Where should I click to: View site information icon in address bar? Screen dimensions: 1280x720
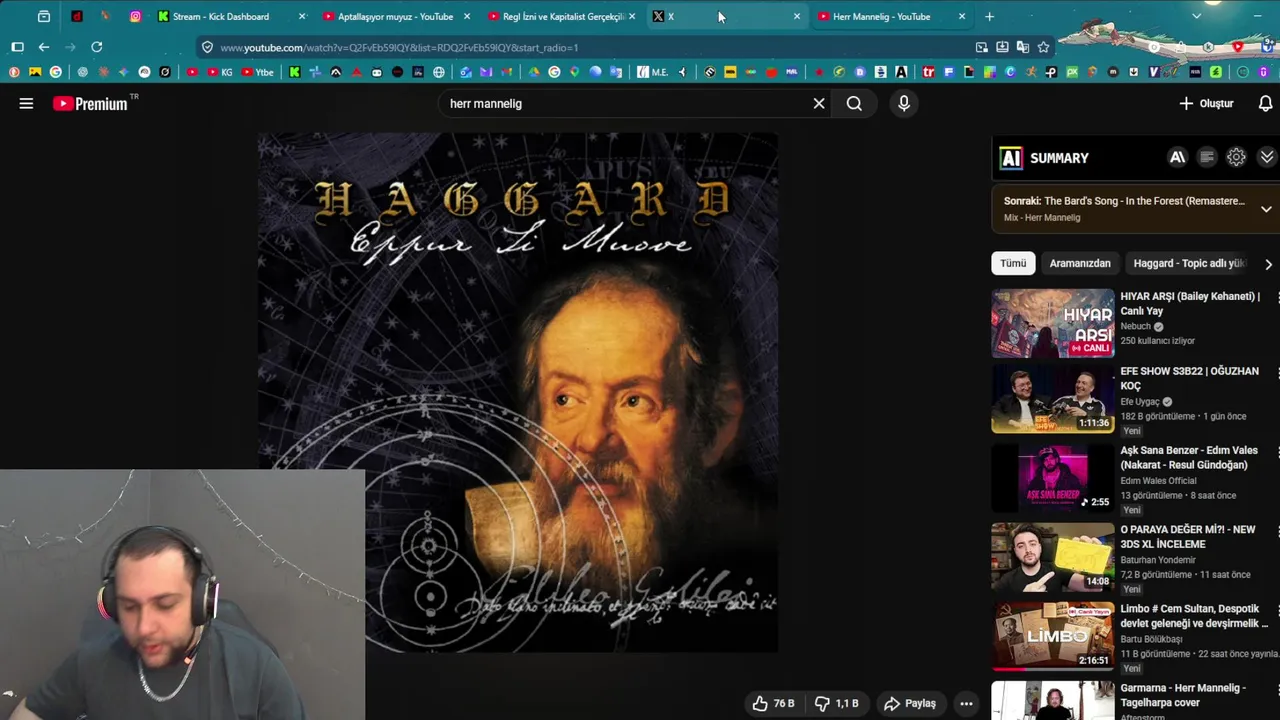click(207, 47)
